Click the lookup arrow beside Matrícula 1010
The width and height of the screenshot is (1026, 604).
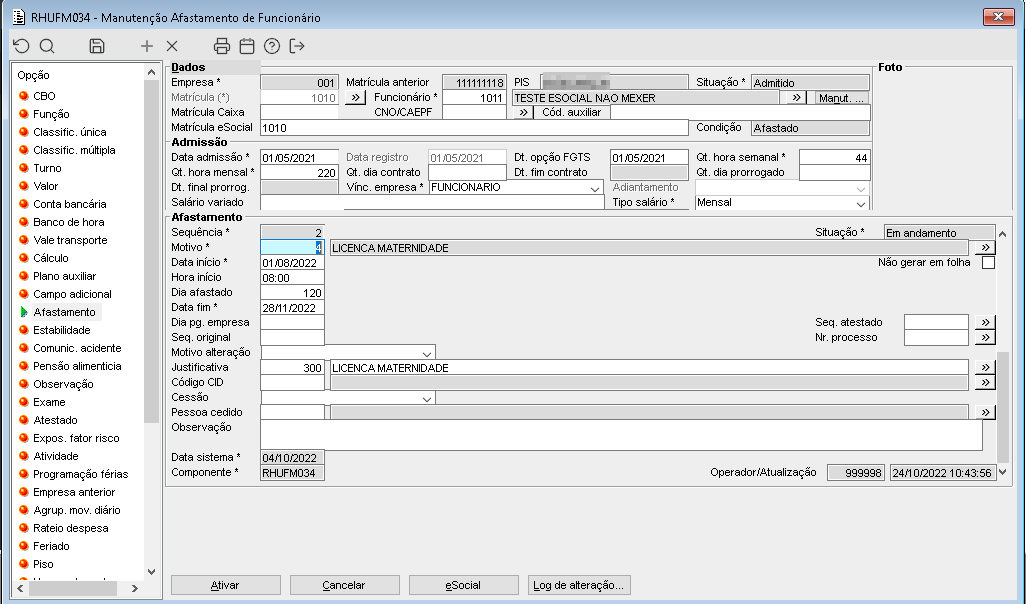355,98
